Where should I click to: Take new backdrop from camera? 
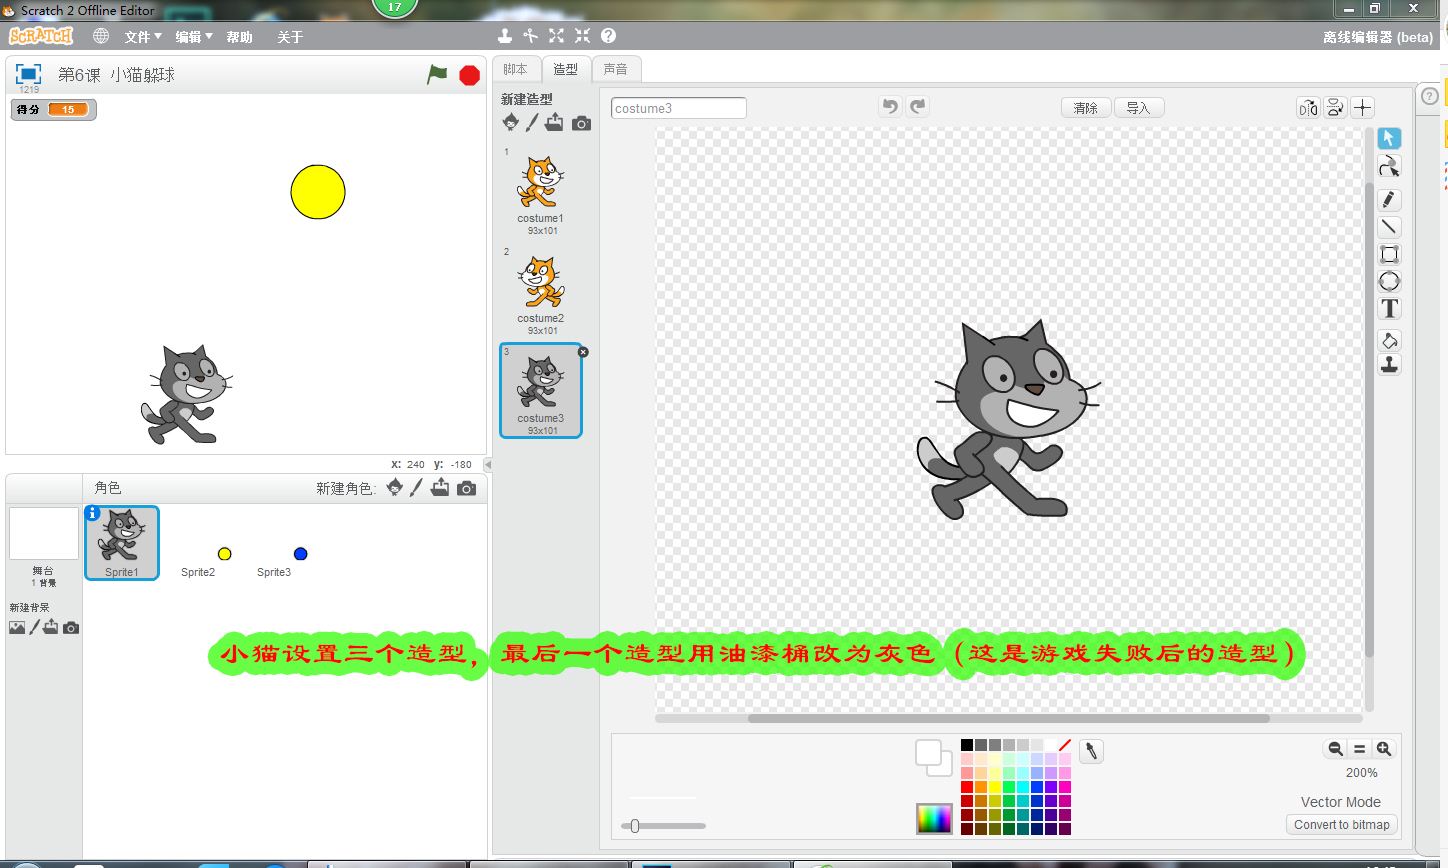click(x=71, y=628)
